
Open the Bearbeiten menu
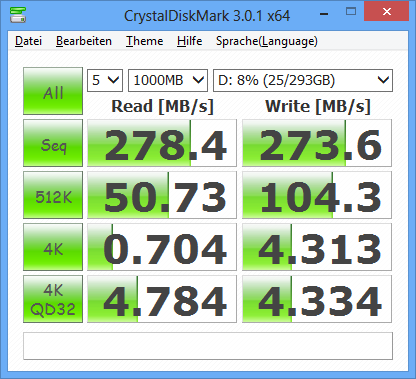(x=84, y=41)
